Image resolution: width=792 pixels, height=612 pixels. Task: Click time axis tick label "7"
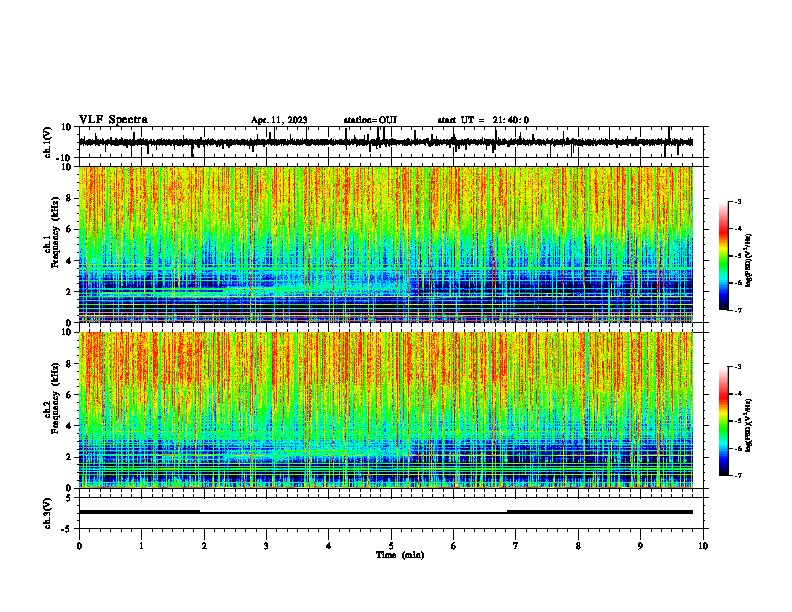pos(516,546)
